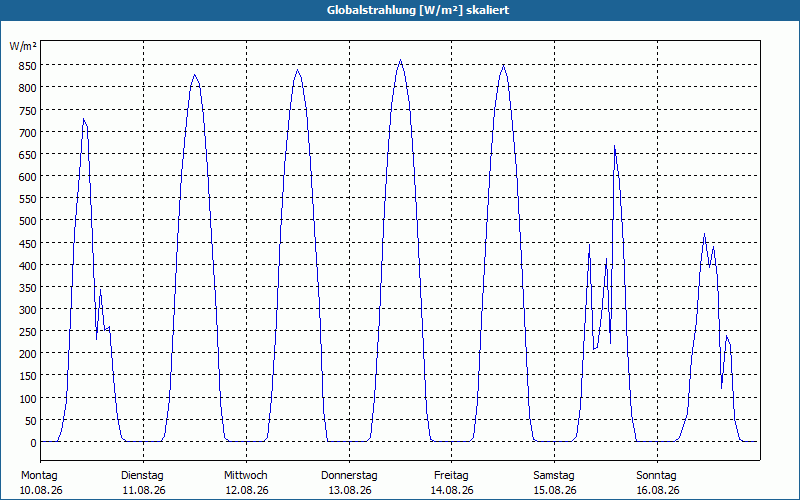800x500 pixels.
Task: Click the Freitag day label
Action: pos(451,476)
